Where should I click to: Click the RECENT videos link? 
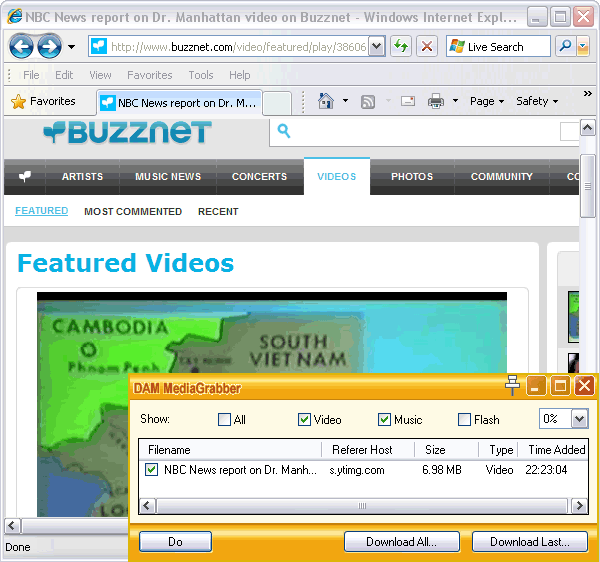tap(218, 212)
